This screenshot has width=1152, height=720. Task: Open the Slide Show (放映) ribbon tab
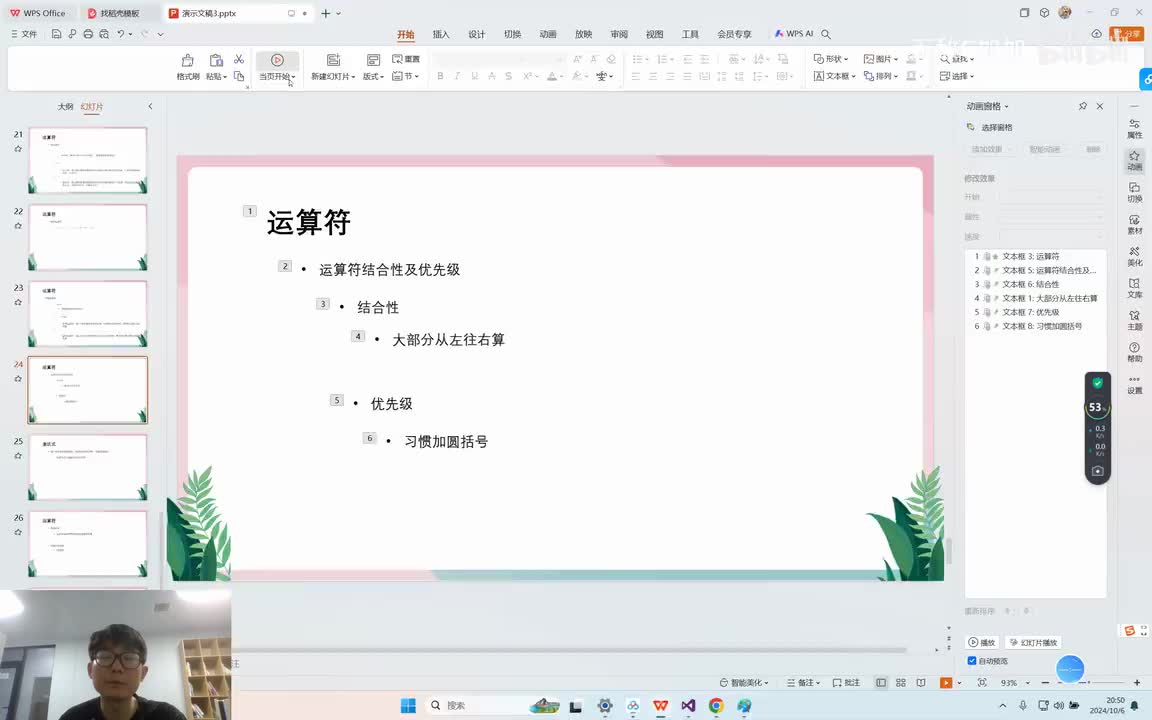pyautogui.click(x=583, y=34)
